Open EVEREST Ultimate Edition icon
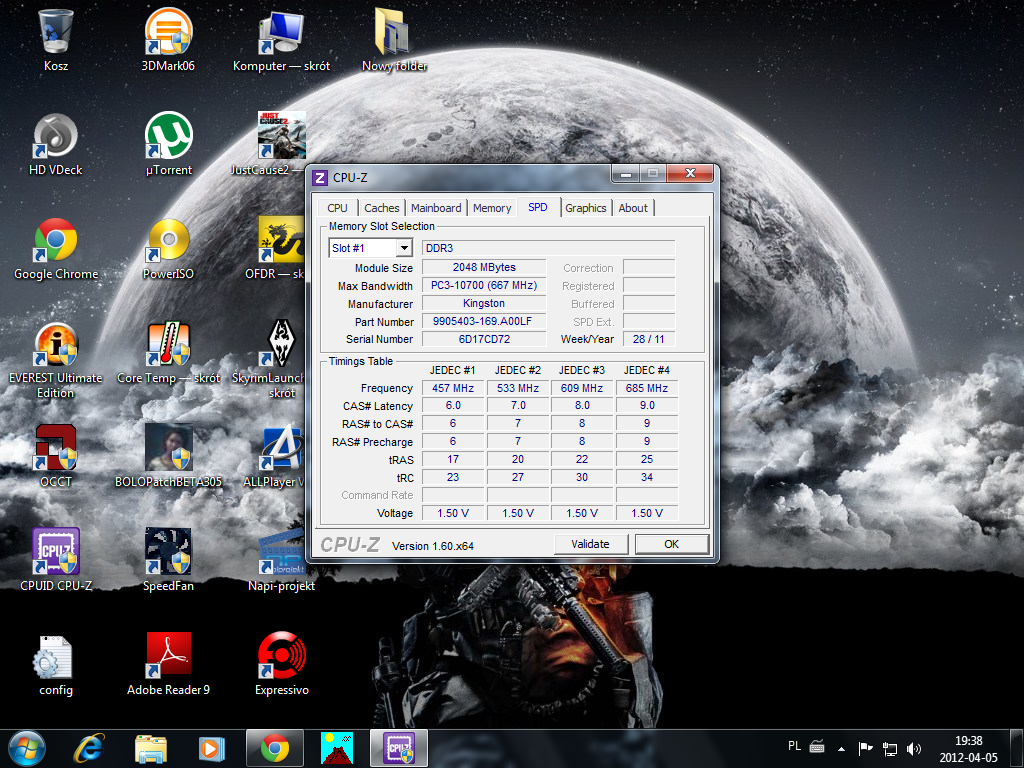The height and width of the screenshot is (768, 1024). (x=56, y=345)
